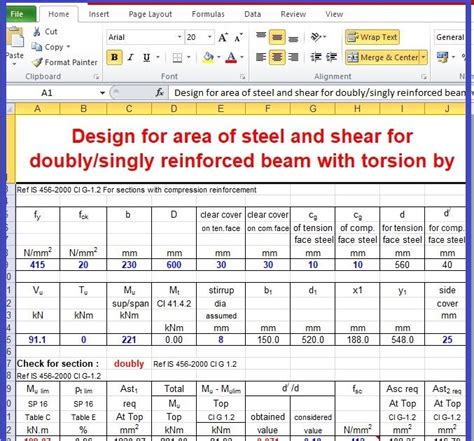Click the formula bar text
Viewport: 474px width, 441px height.
pyautogui.click(x=319, y=93)
